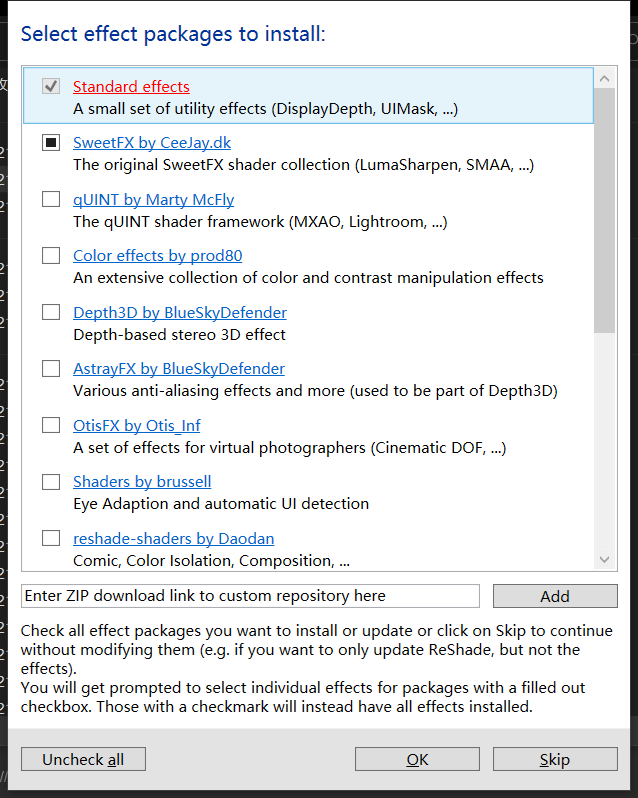The width and height of the screenshot is (638, 798).
Task: Open the qUINT by Marty McFly link
Action: [153, 200]
